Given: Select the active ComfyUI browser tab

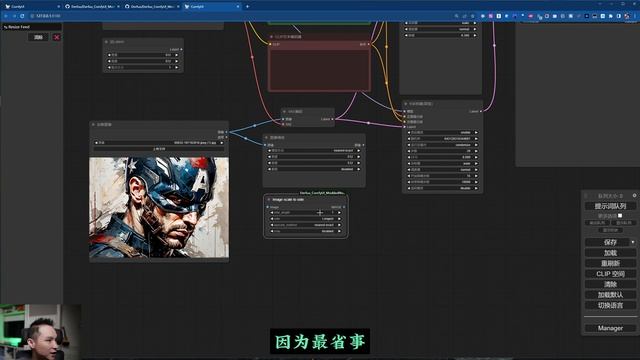Looking at the screenshot, I should [210, 7].
